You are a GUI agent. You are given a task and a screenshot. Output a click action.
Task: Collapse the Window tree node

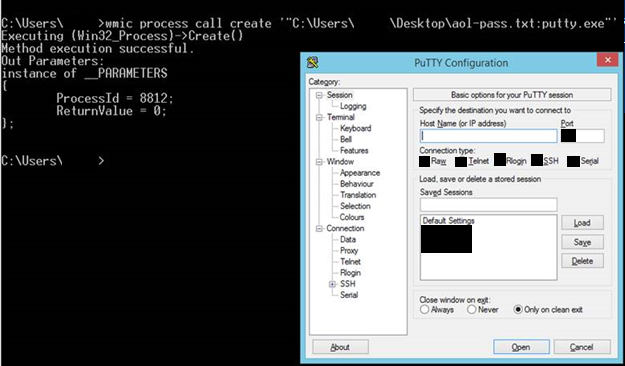pos(319,162)
